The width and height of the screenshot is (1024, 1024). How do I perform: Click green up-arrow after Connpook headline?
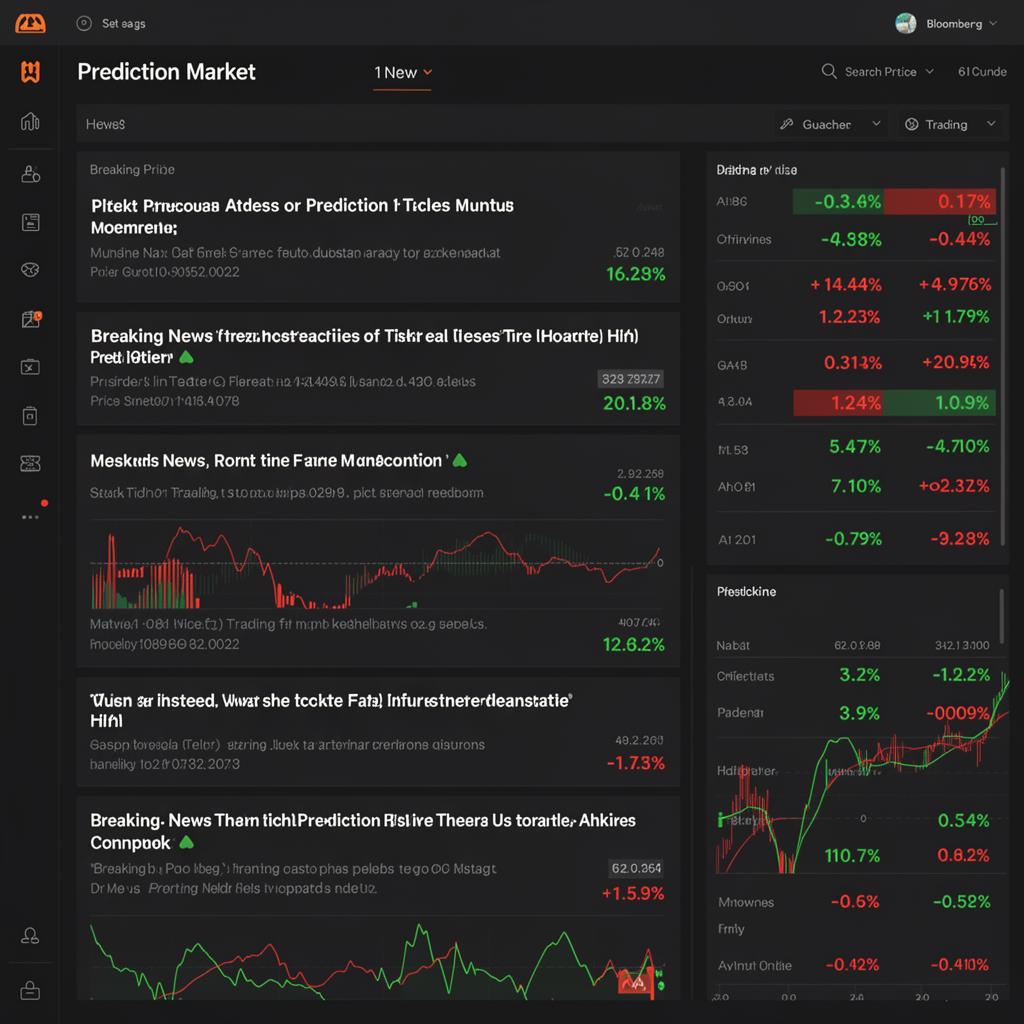[x=186, y=842]
